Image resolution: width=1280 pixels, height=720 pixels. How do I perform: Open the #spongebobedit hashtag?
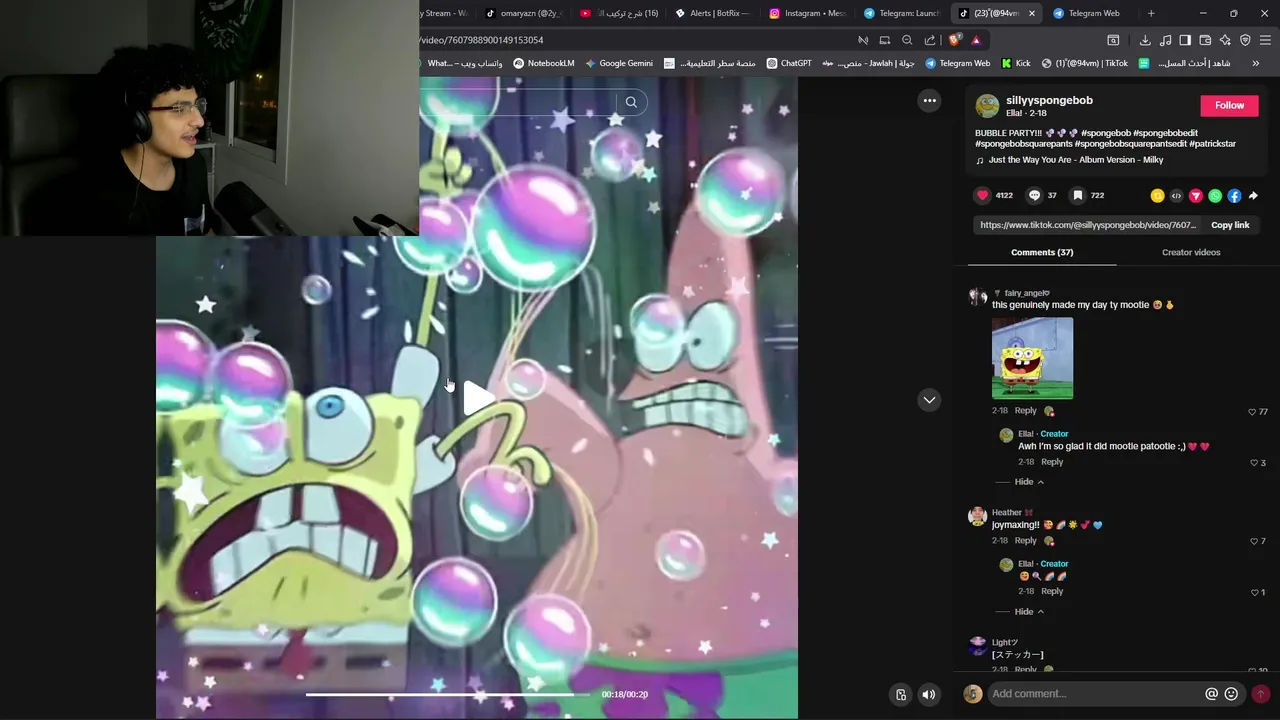1166,133
